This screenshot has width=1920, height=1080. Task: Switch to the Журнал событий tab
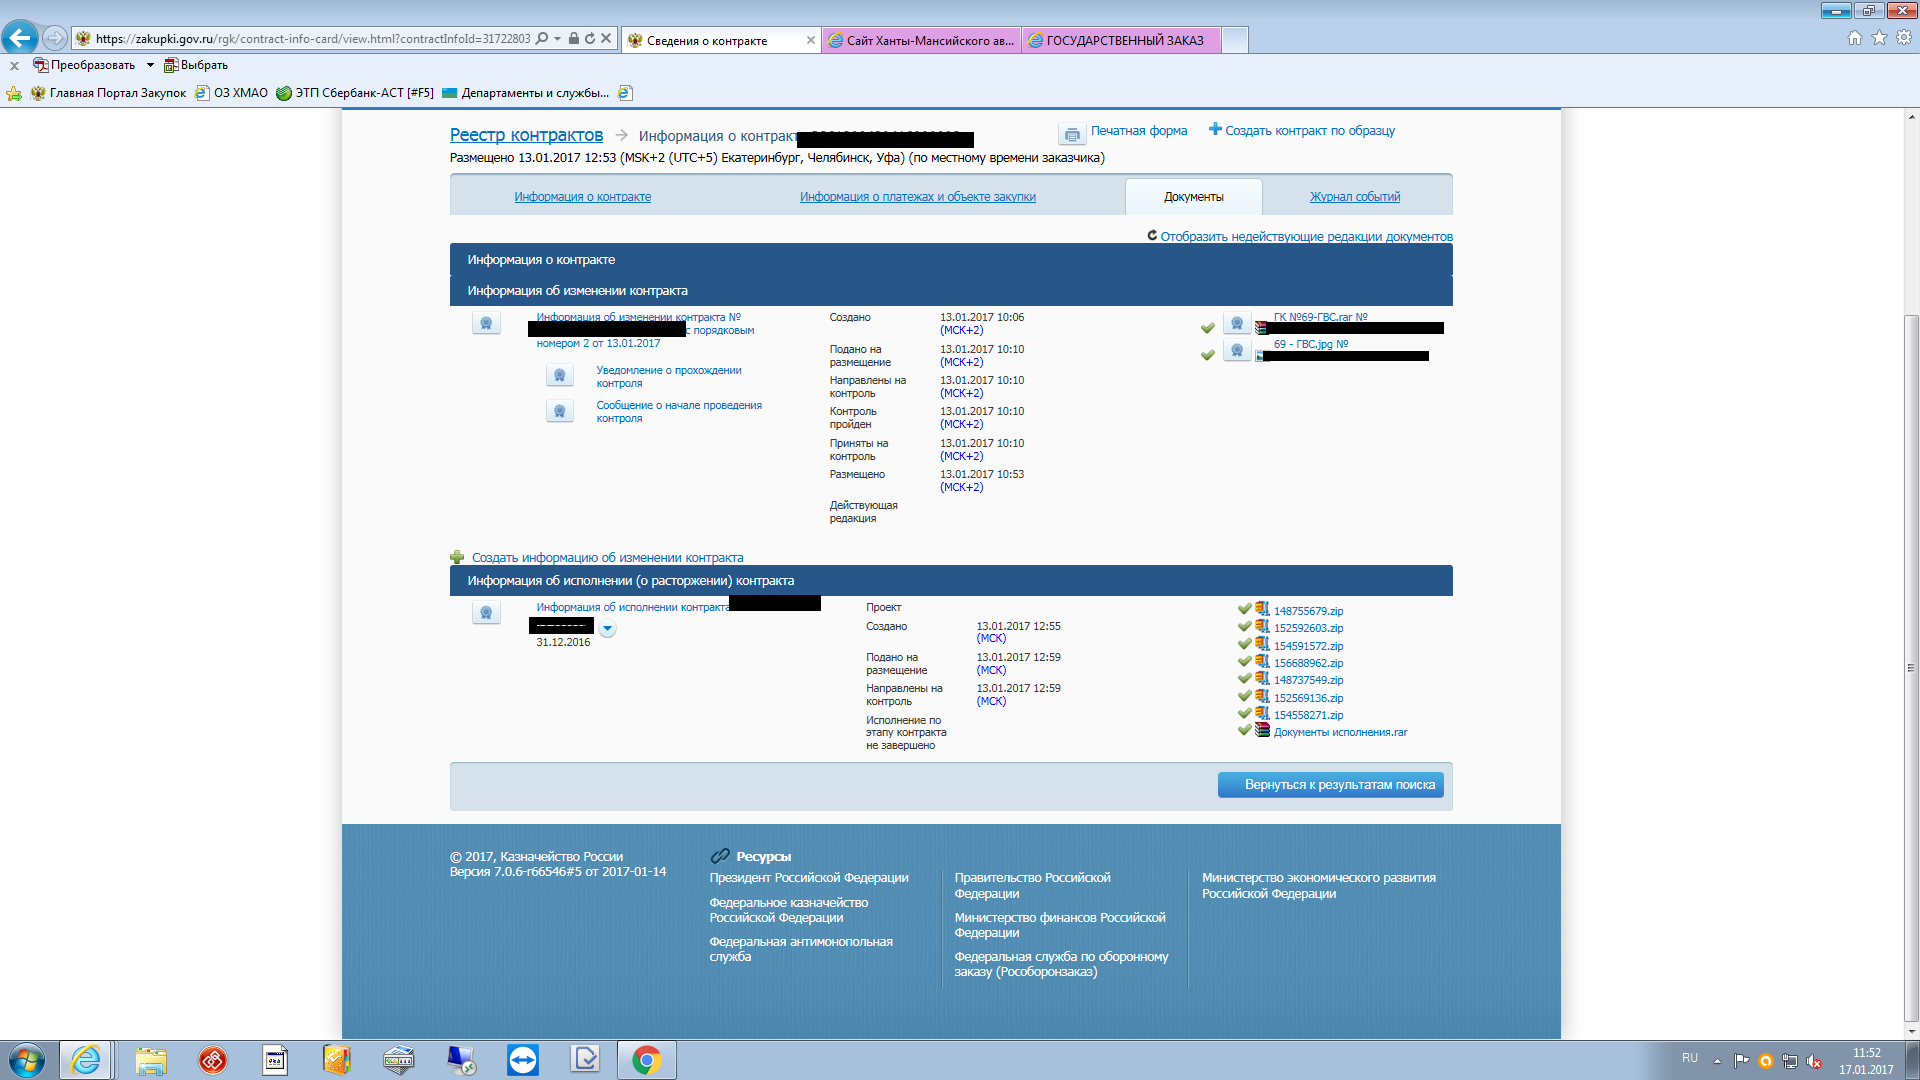coord(1354,197)
